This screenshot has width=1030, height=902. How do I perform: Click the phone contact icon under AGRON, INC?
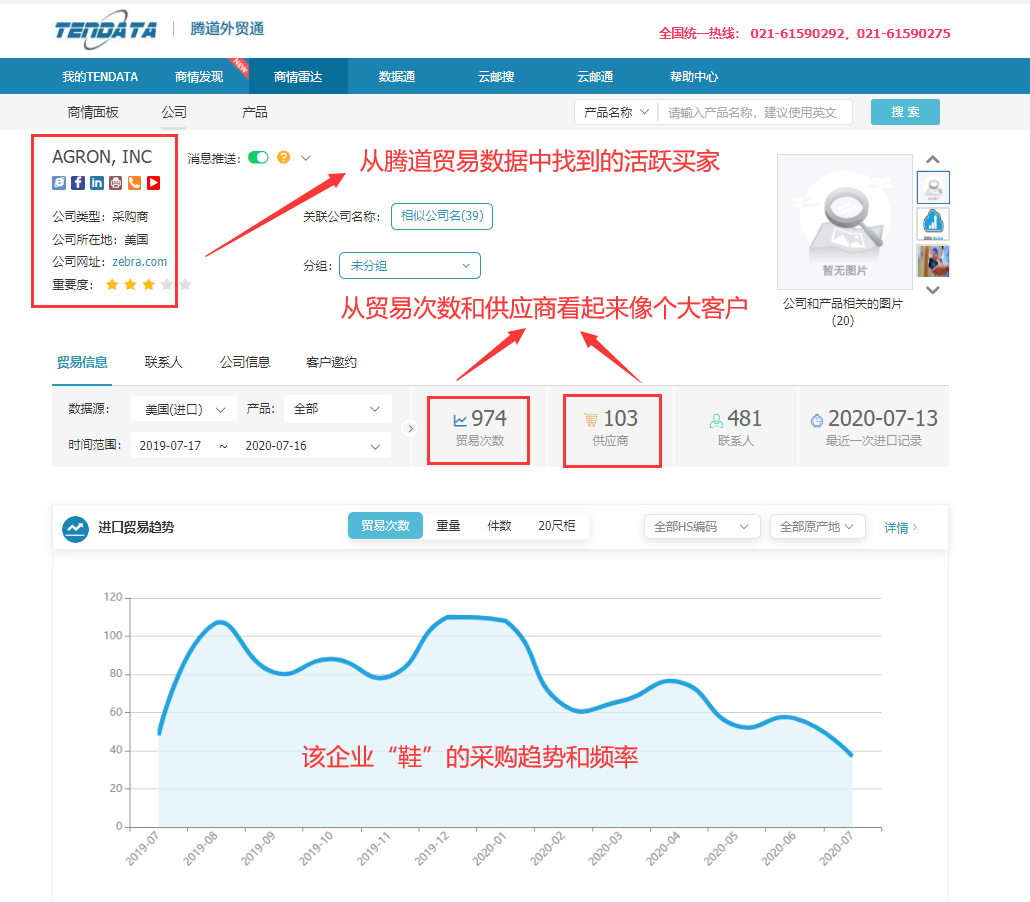coord(134,183)
